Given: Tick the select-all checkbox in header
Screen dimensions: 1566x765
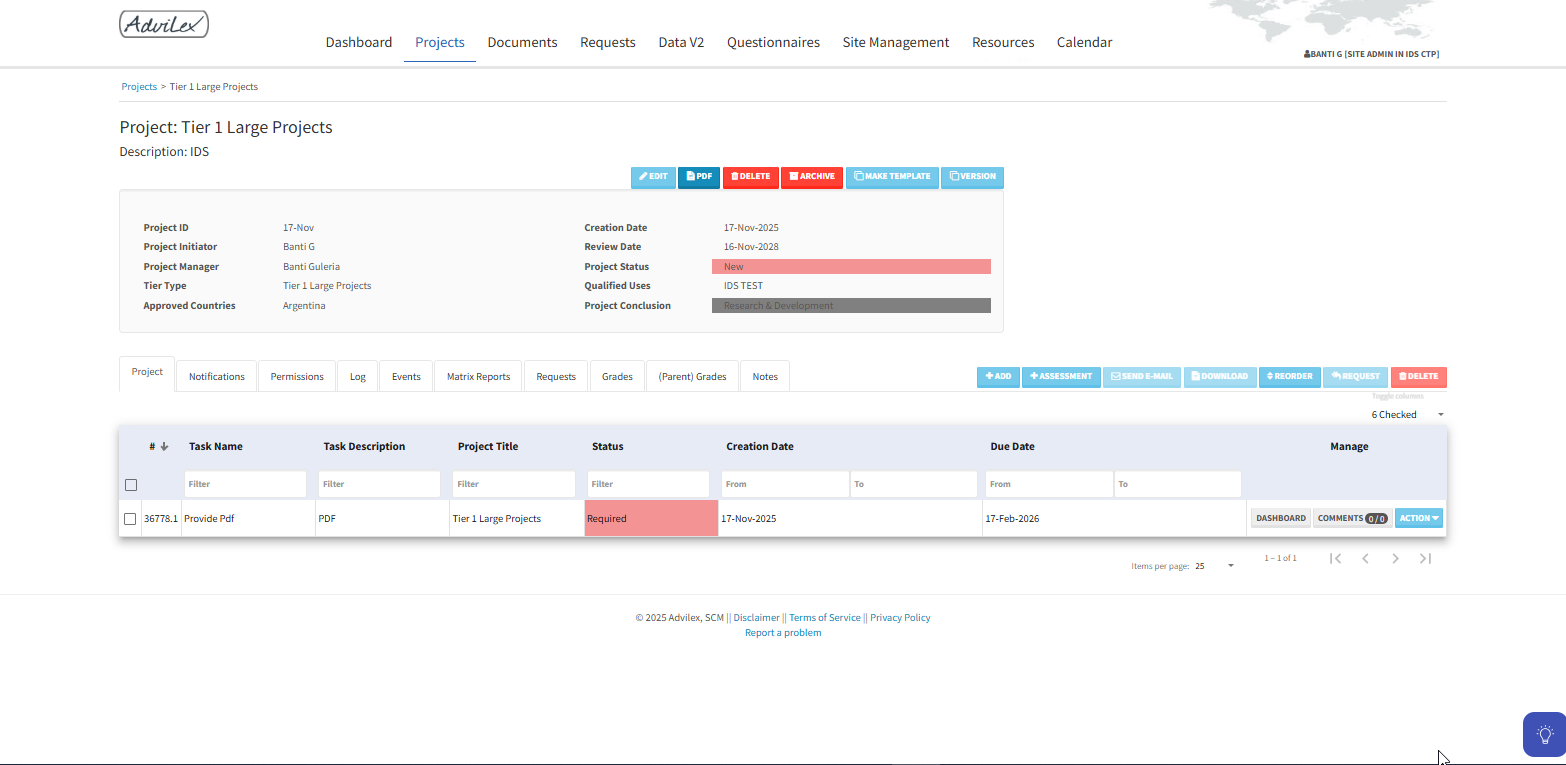Looking at the screenshot, I should point(130,485).
